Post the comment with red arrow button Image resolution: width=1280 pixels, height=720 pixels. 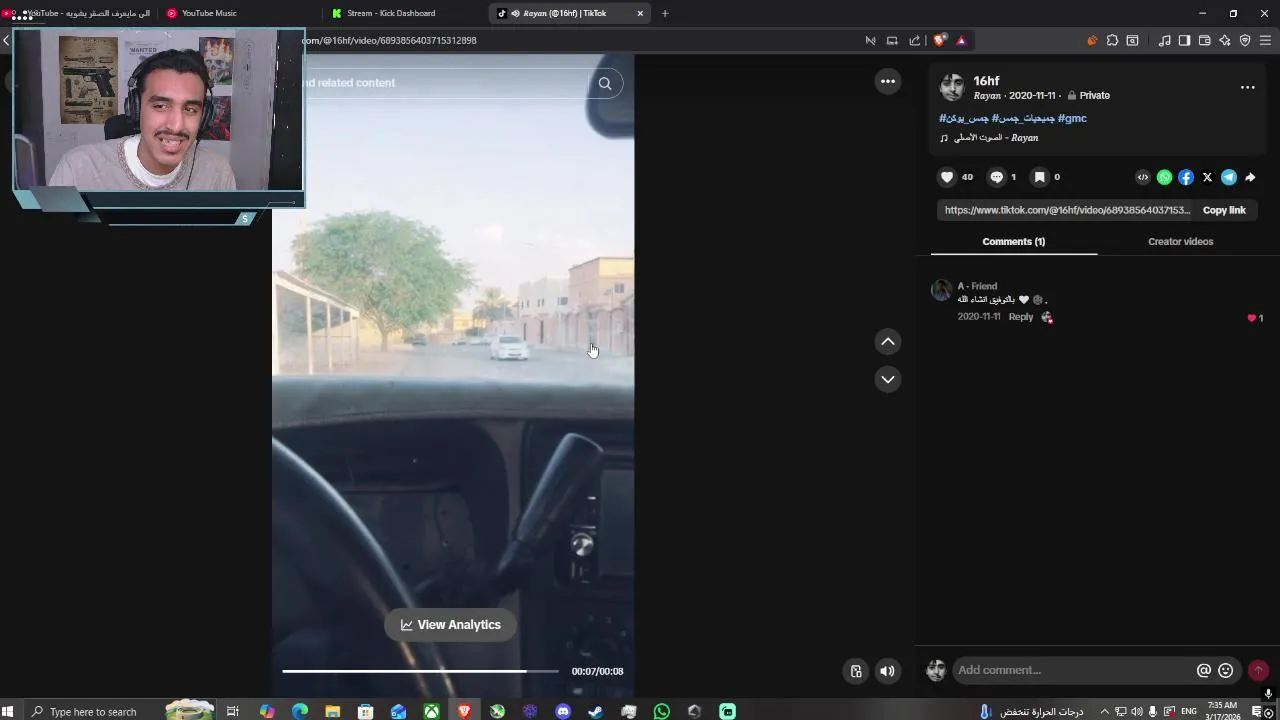pos(1259,670)
